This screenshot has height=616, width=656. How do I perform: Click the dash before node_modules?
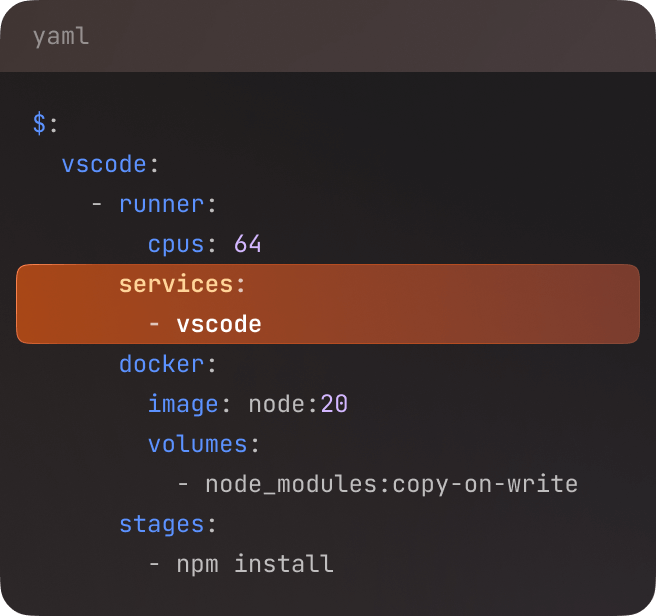(184, 484)
